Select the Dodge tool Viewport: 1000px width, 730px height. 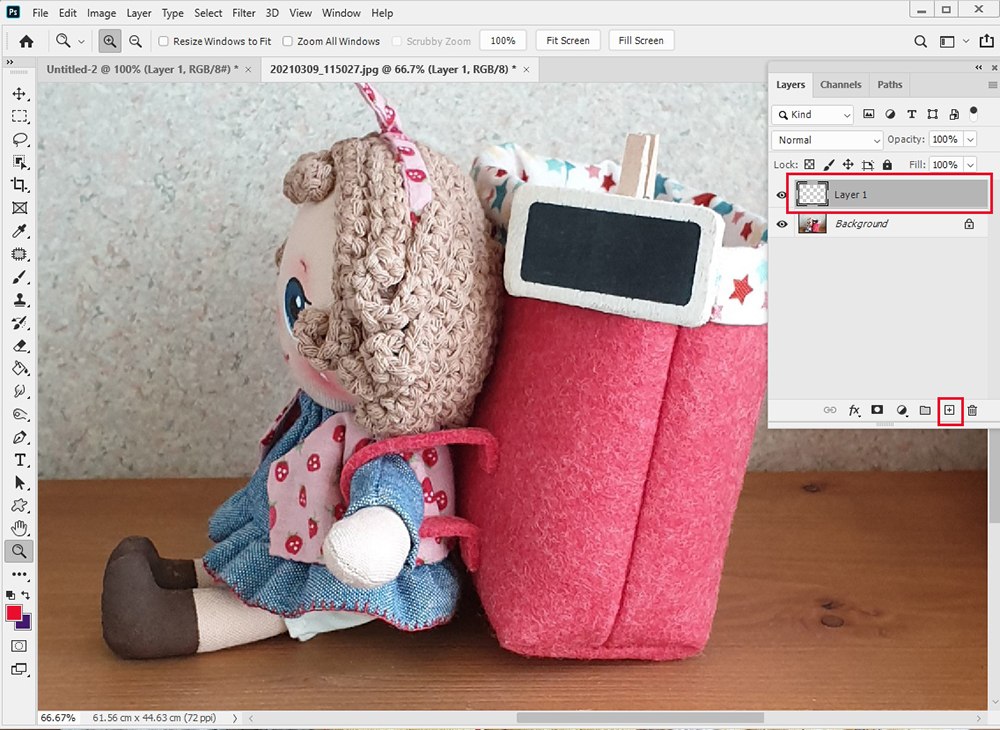(19, 414)
